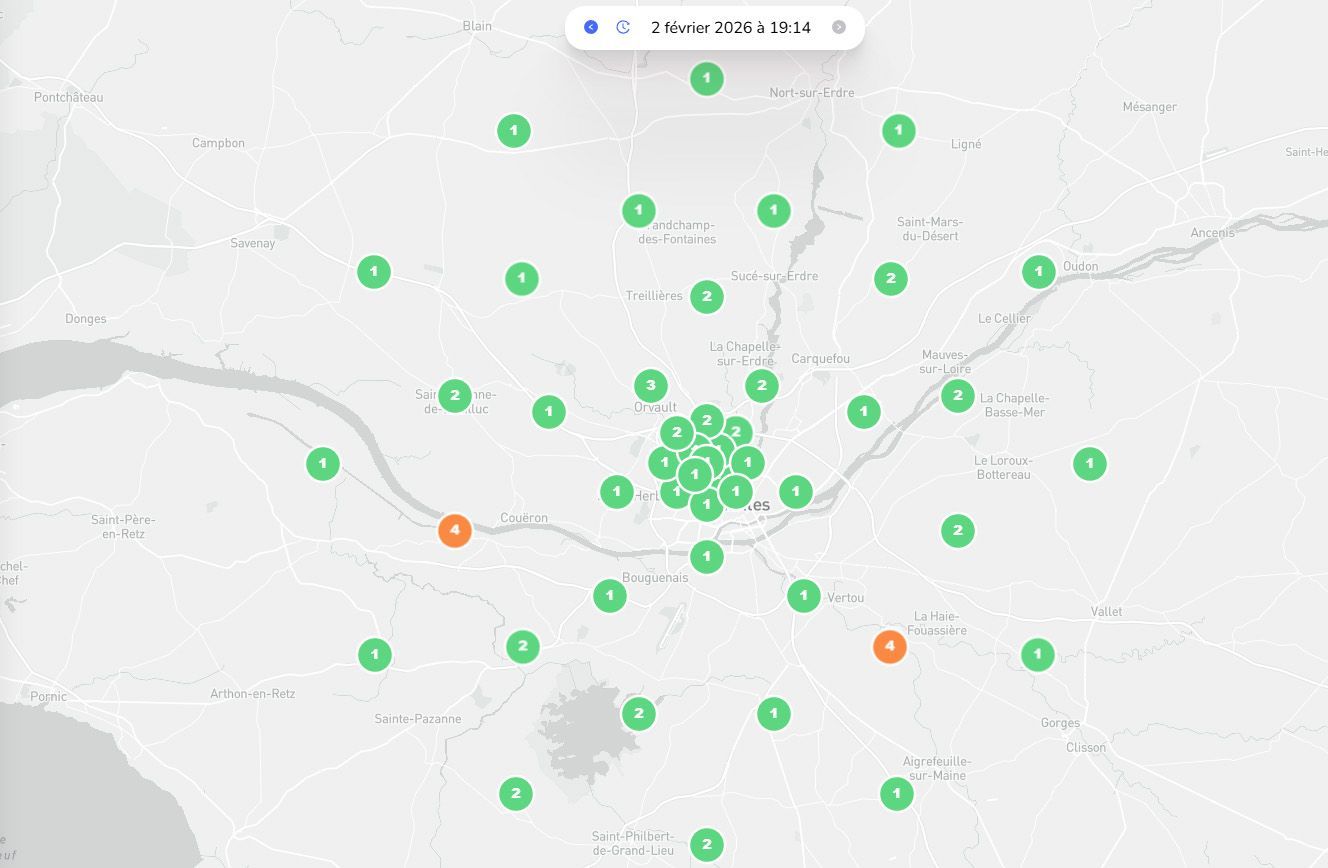Select the 2 cluster between La Chapelle-sur-Erdre and Carquefou
Screen dimensions: 1328x868
click(x=762, y=385)
